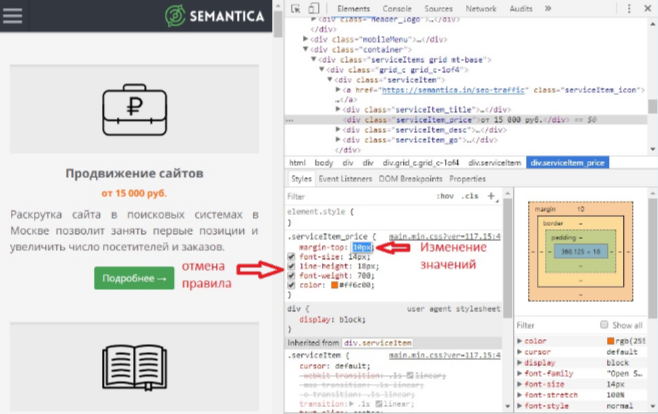Screen dimensions: 658x414
Task: Disable the line-height property checkbox
Action: tap(292, 266)
